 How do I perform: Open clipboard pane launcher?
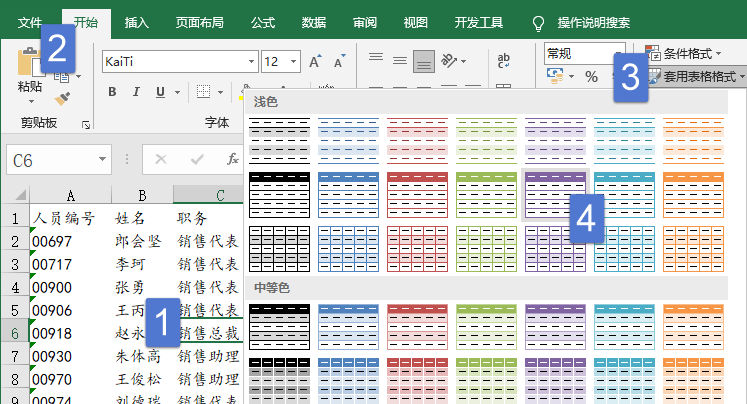coord(86,125)
